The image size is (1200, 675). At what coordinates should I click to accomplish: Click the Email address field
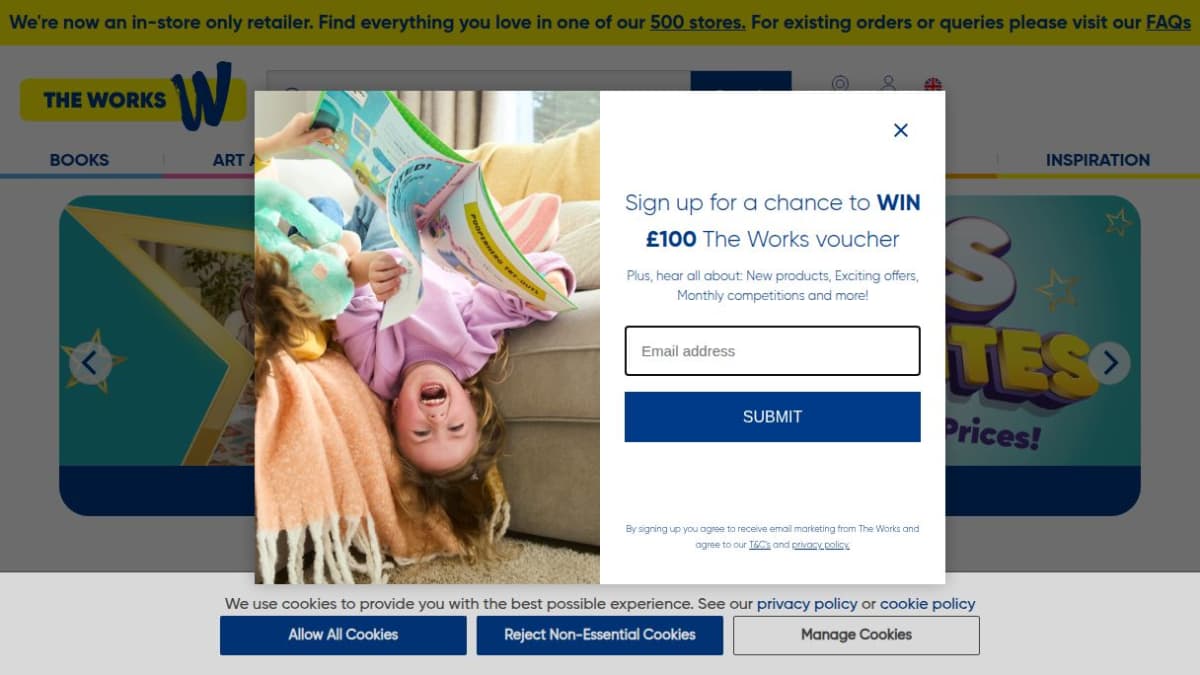pyautogui.click(x=772, y=351)
